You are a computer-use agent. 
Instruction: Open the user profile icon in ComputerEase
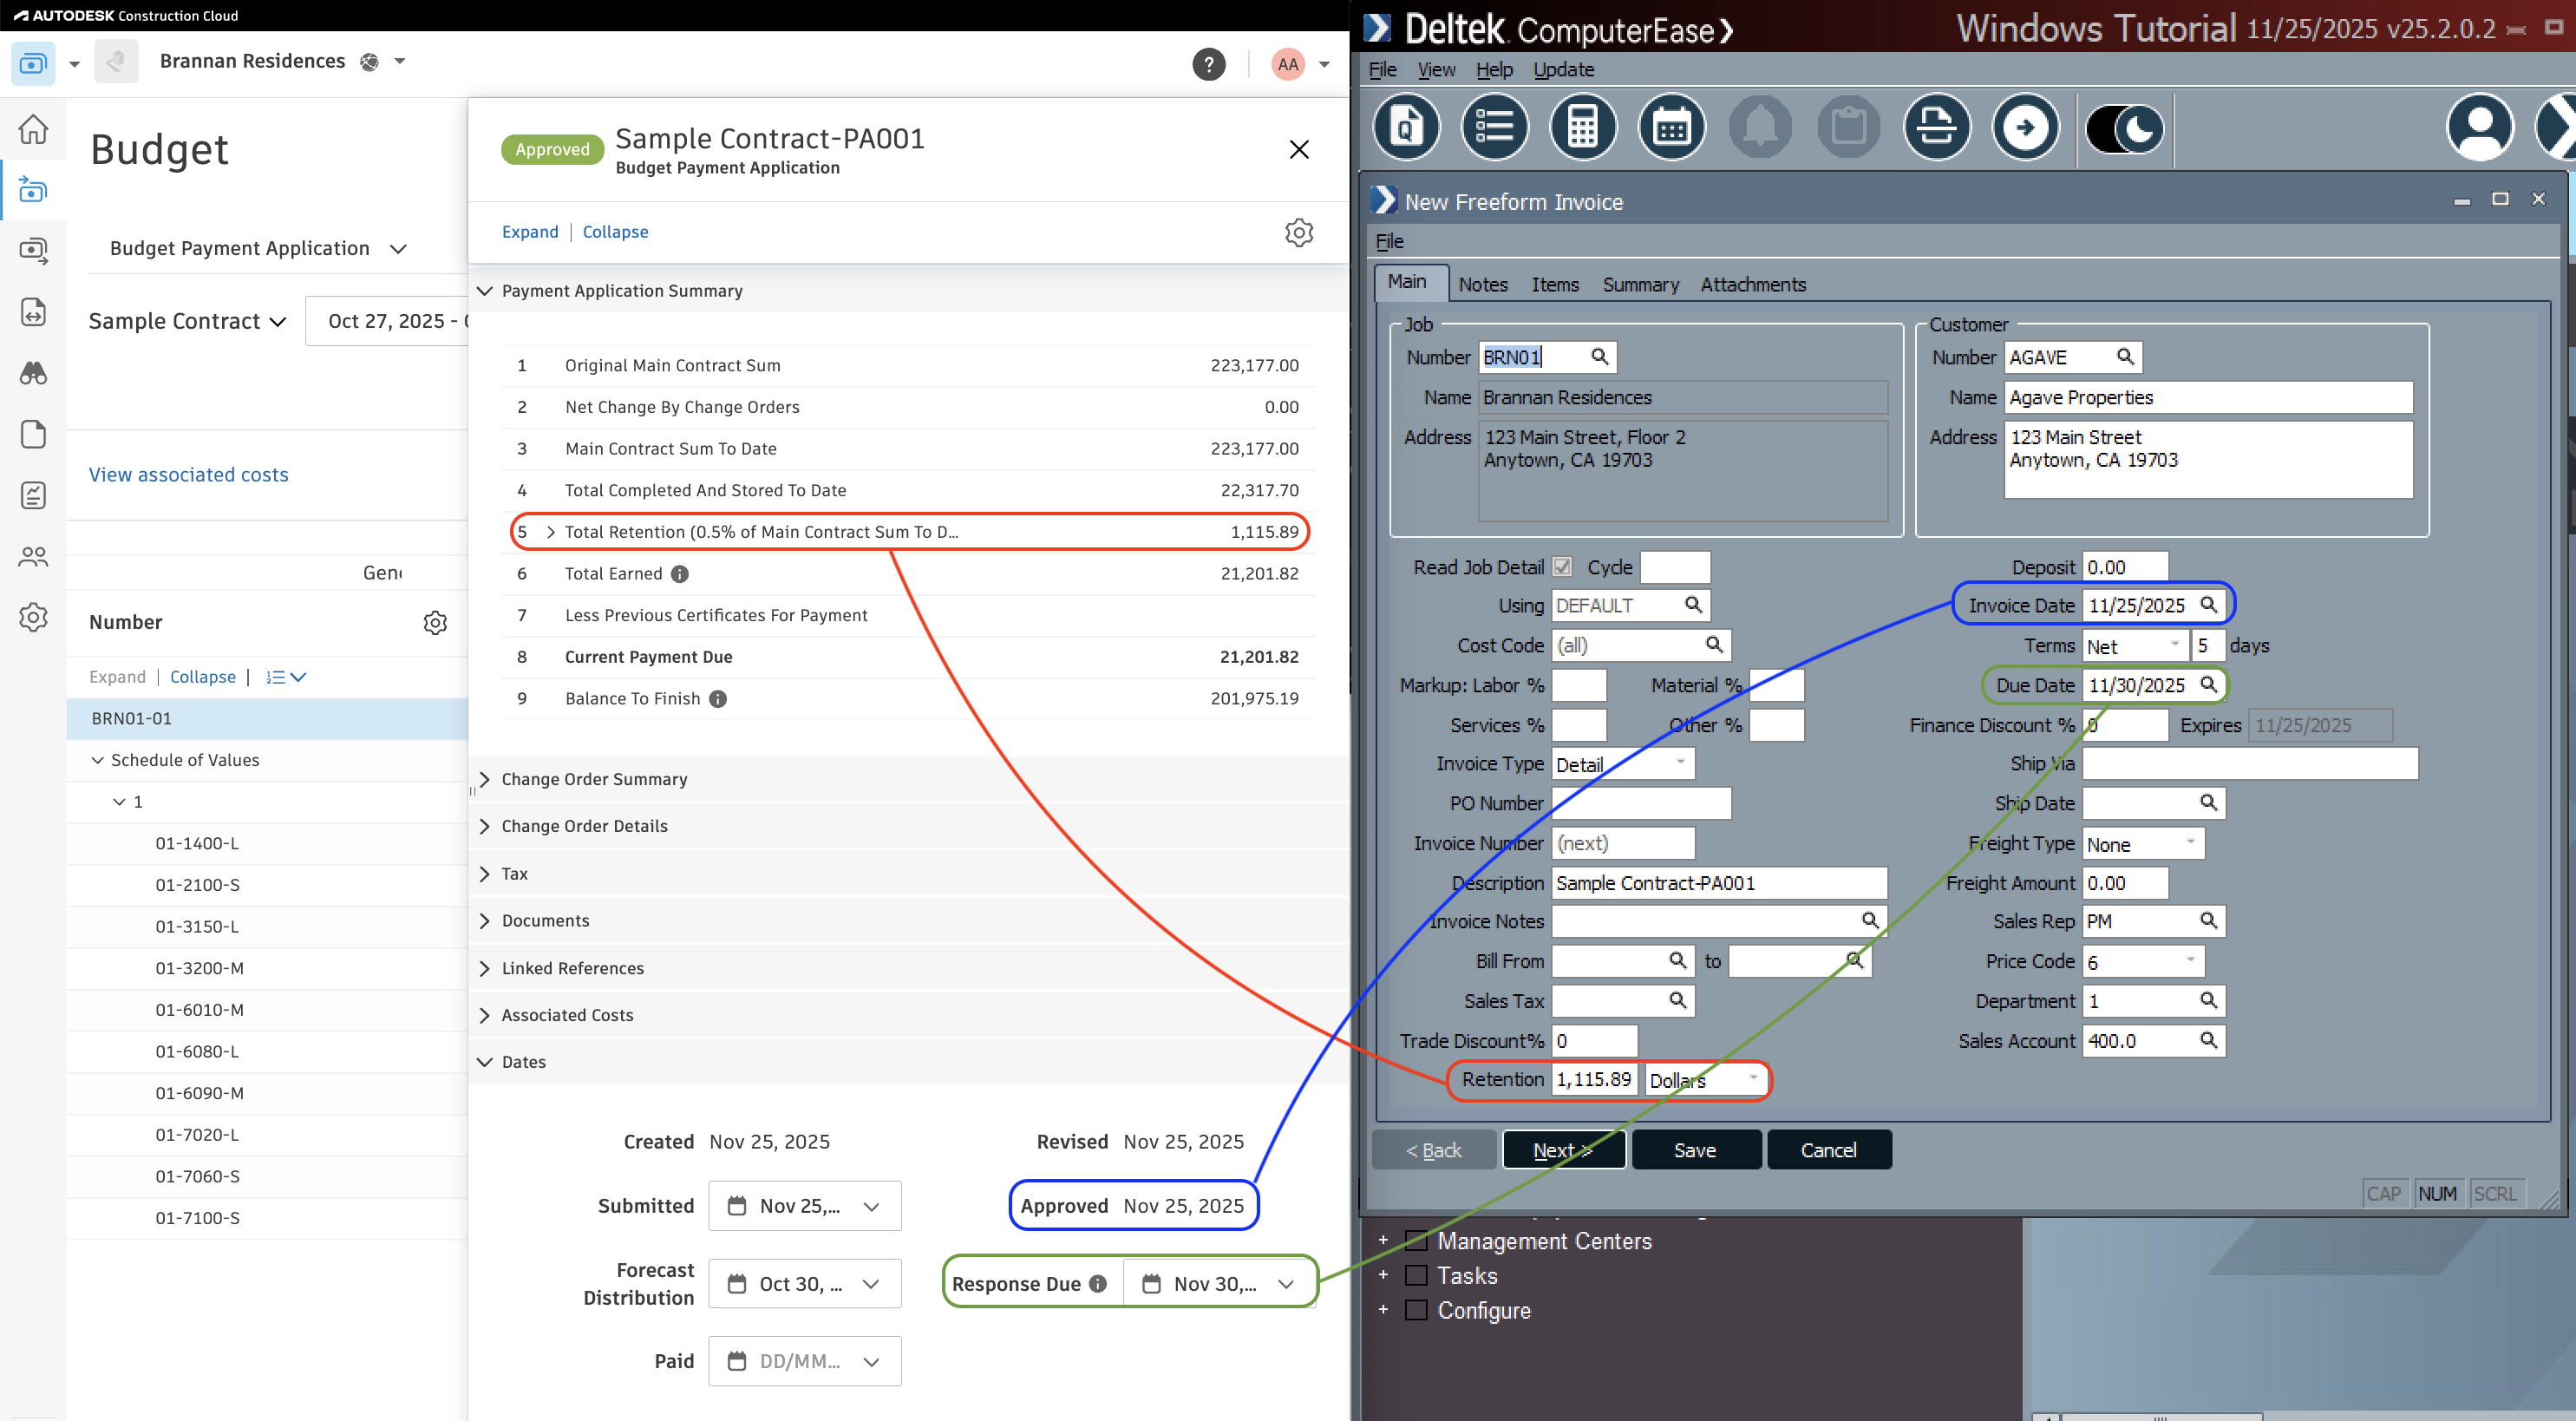pos(2481,127)
